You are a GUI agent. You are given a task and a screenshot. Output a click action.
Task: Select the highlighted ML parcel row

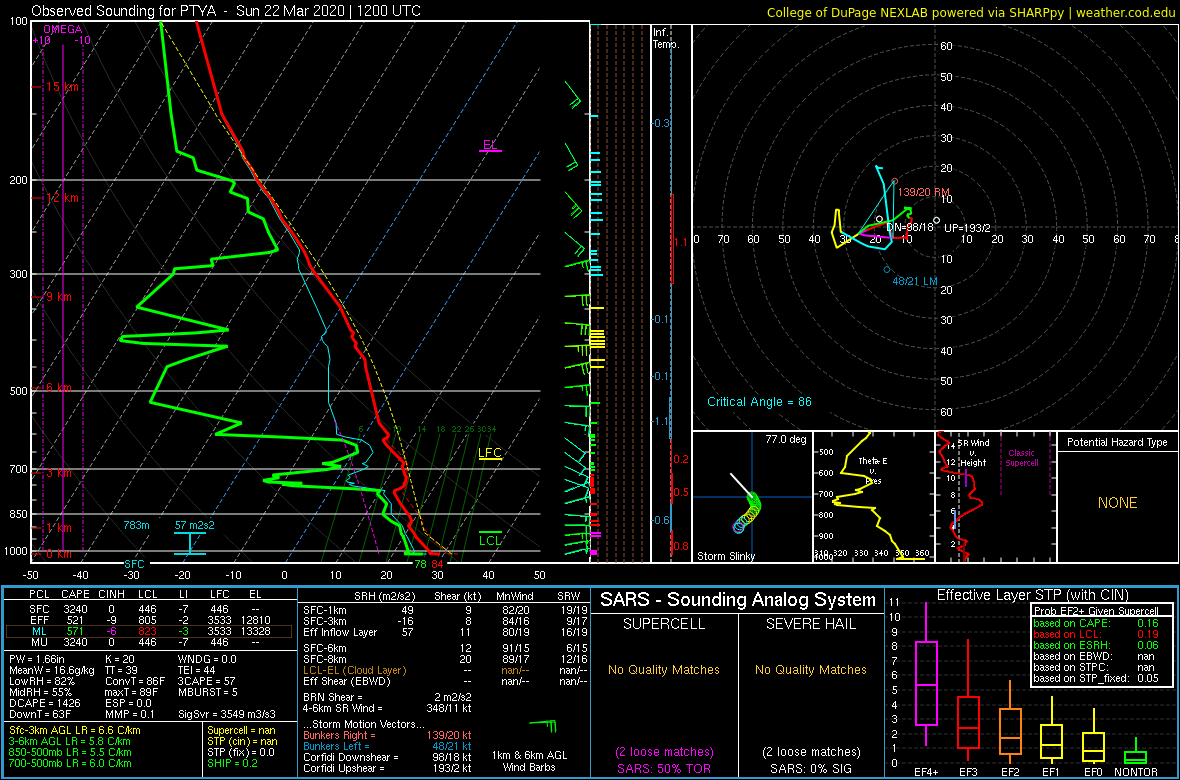point(149,632)
